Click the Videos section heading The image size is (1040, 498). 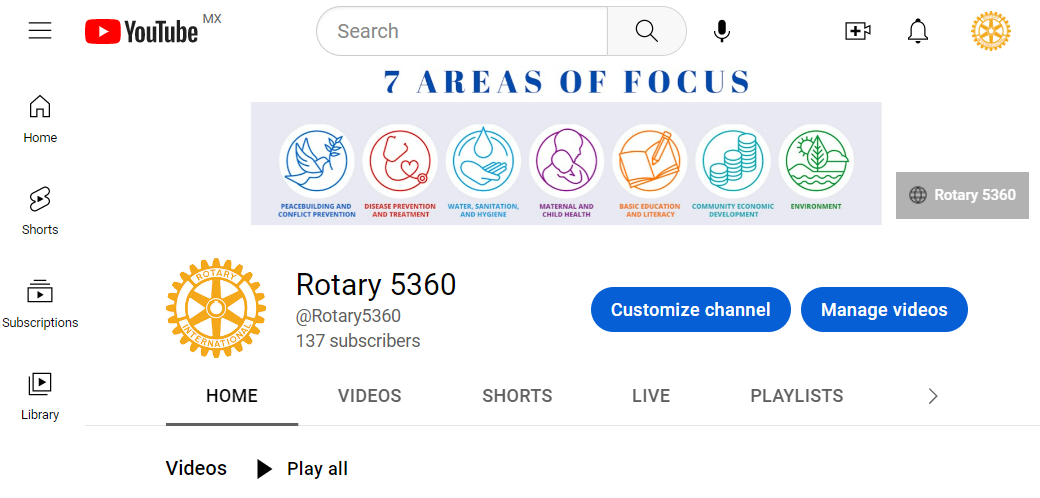[196, 469]
